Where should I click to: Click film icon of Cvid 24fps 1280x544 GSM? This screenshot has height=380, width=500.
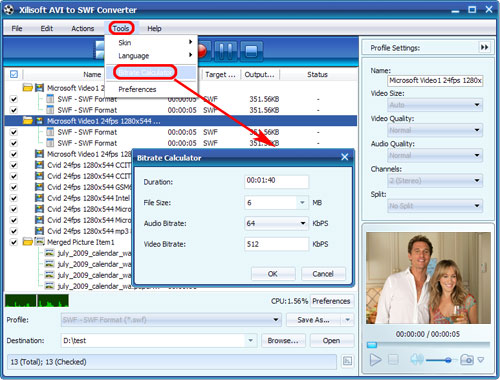39,187
